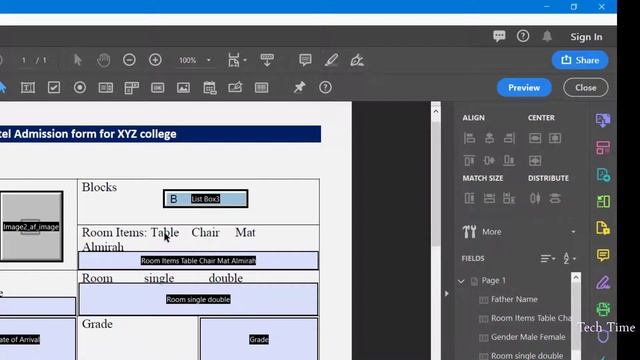Click fields list scroll up arrow
The width and height of the screenshot is (640, 360).
(576, 278)
